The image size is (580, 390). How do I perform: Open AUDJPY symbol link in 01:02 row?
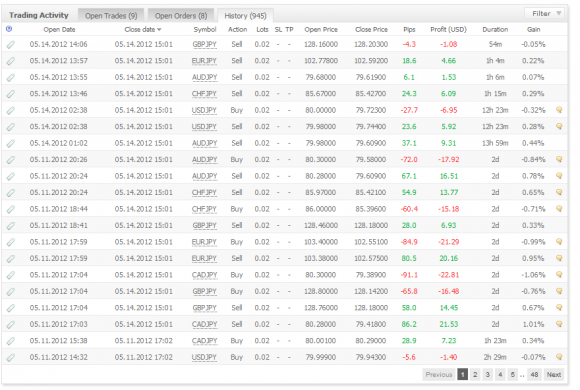[204, 143]
